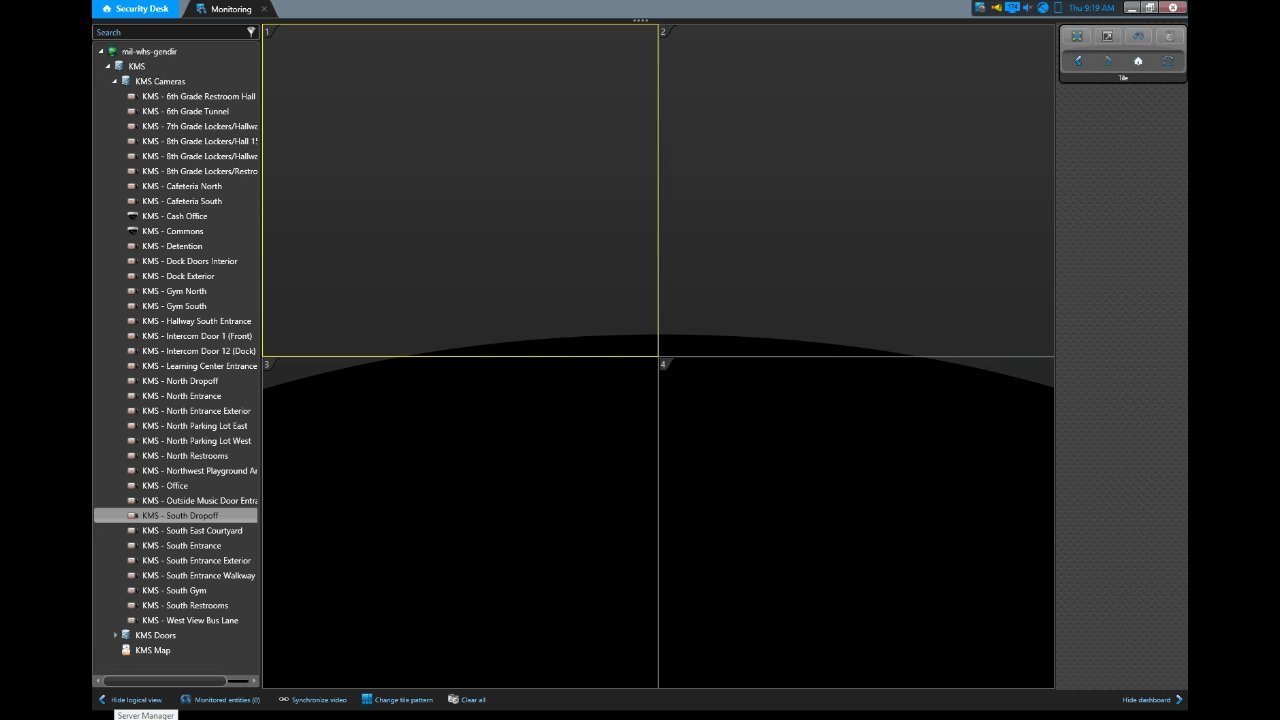Switch to the Security Desk home tab
Viewport: 1280px width, 720px height.
click(x=137, y=9)
